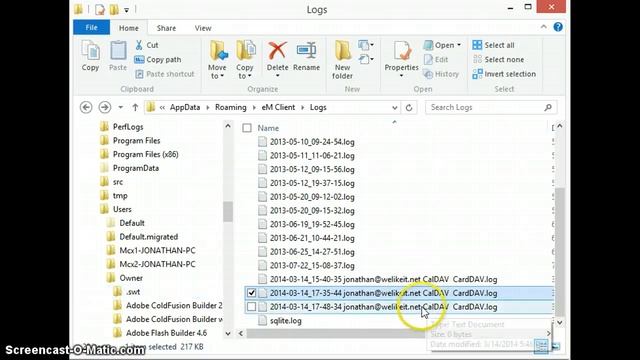The image size is (640, 360).
Task: Create a New folder
Action: 342,60
